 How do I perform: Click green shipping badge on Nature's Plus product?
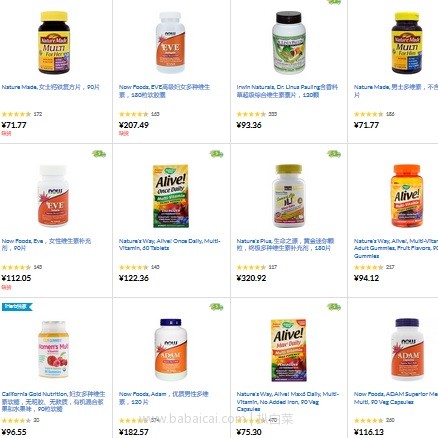point(334,154)
